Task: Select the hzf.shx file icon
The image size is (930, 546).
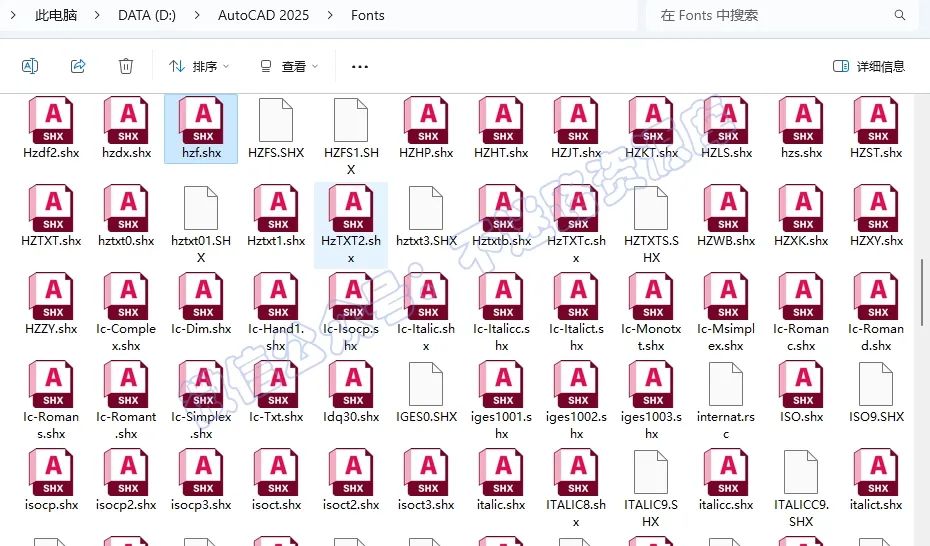Action: pos(202,121)
